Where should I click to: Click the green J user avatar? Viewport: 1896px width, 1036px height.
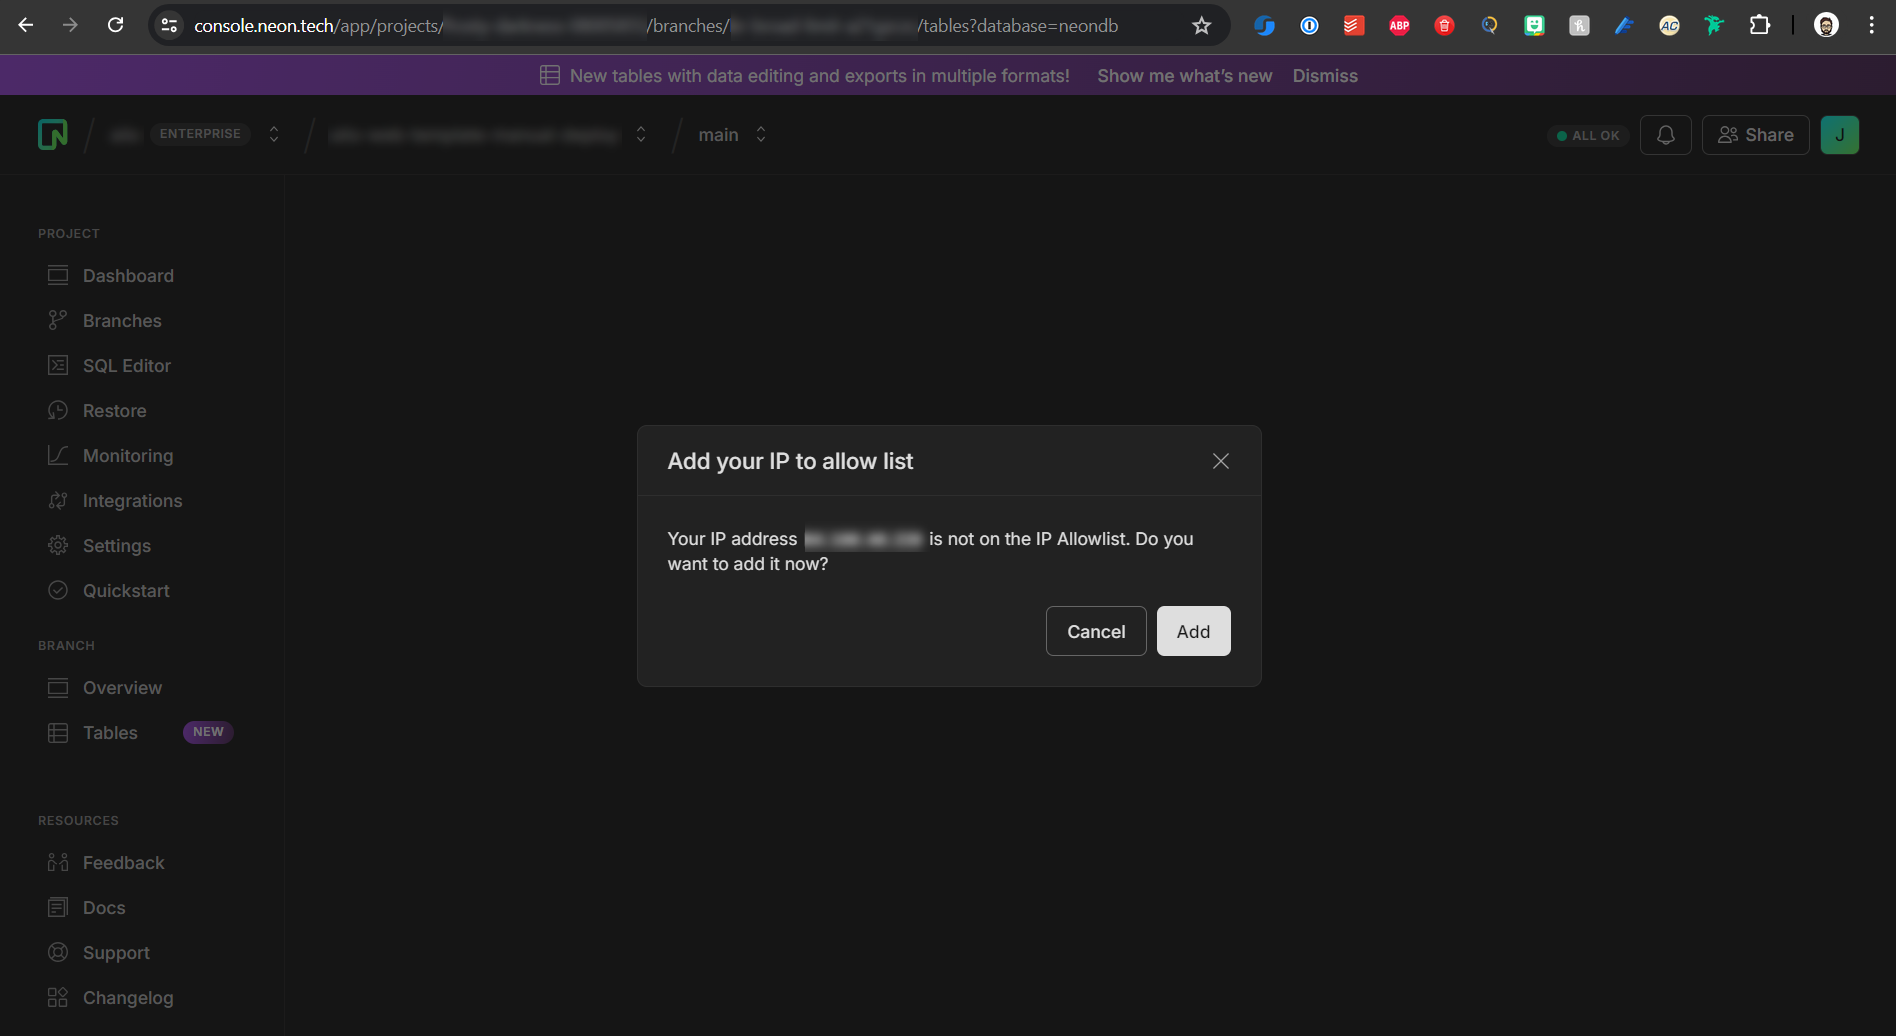(x=1840, y=135)
